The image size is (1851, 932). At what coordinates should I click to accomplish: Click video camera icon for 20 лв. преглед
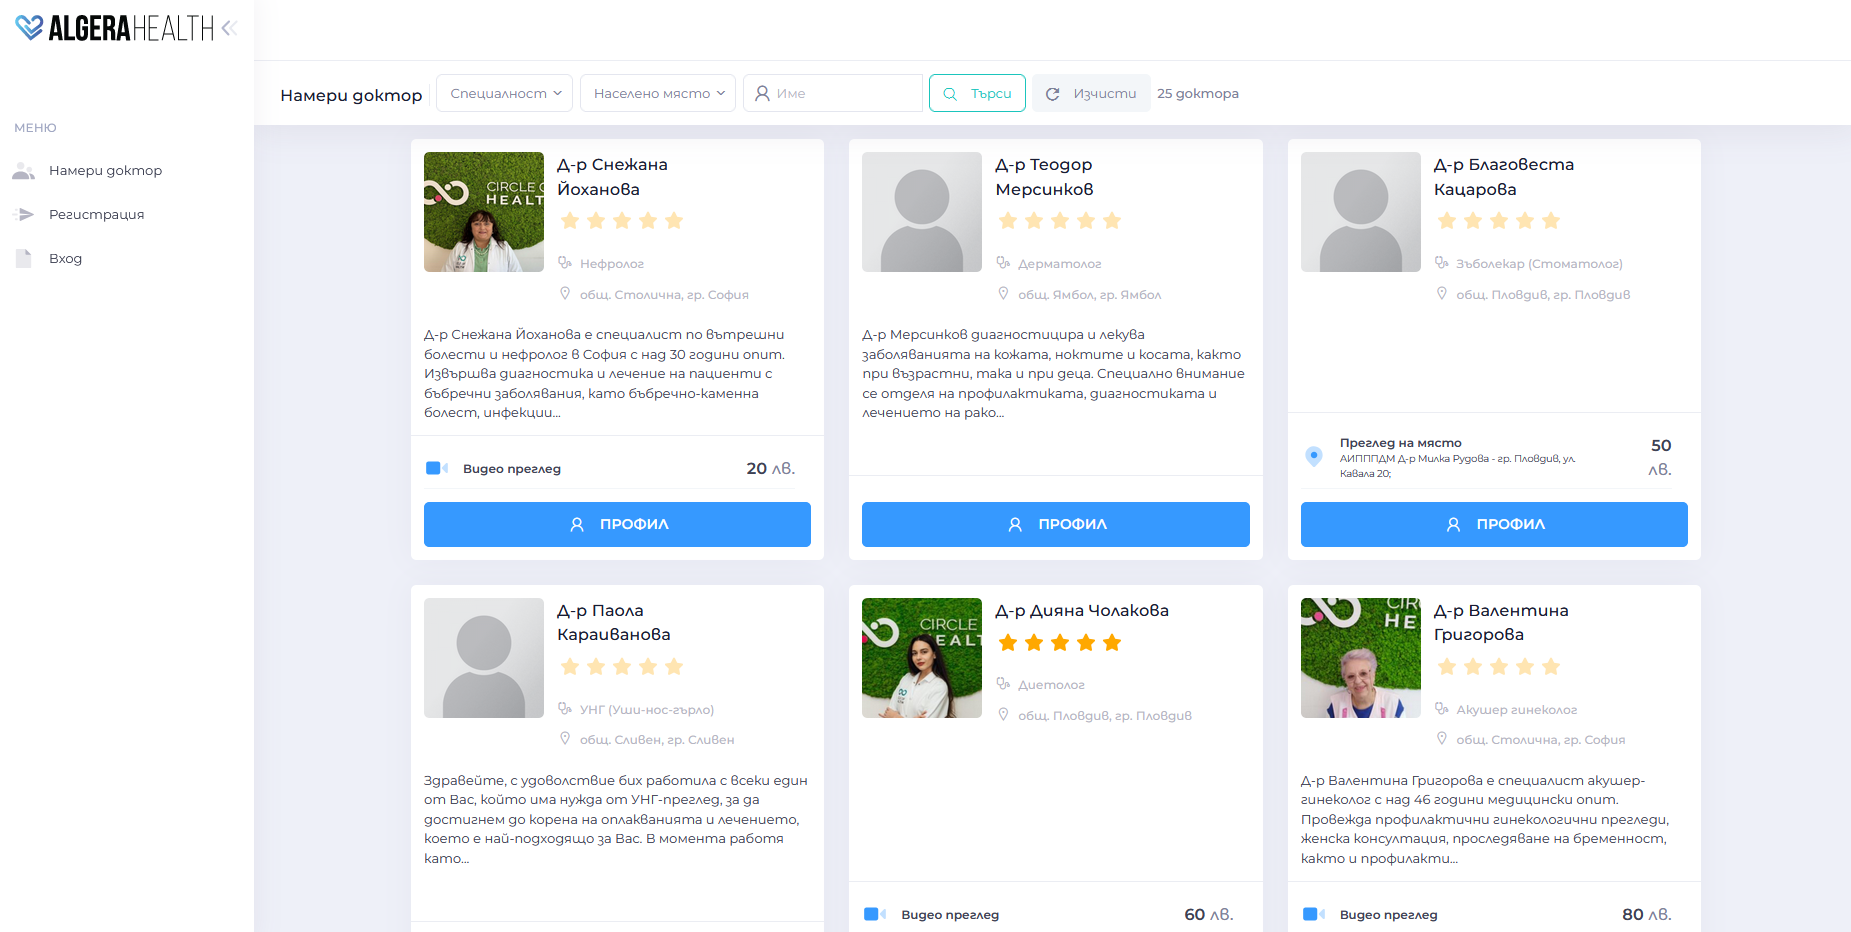pyautogui.click(x=437, y=468)
